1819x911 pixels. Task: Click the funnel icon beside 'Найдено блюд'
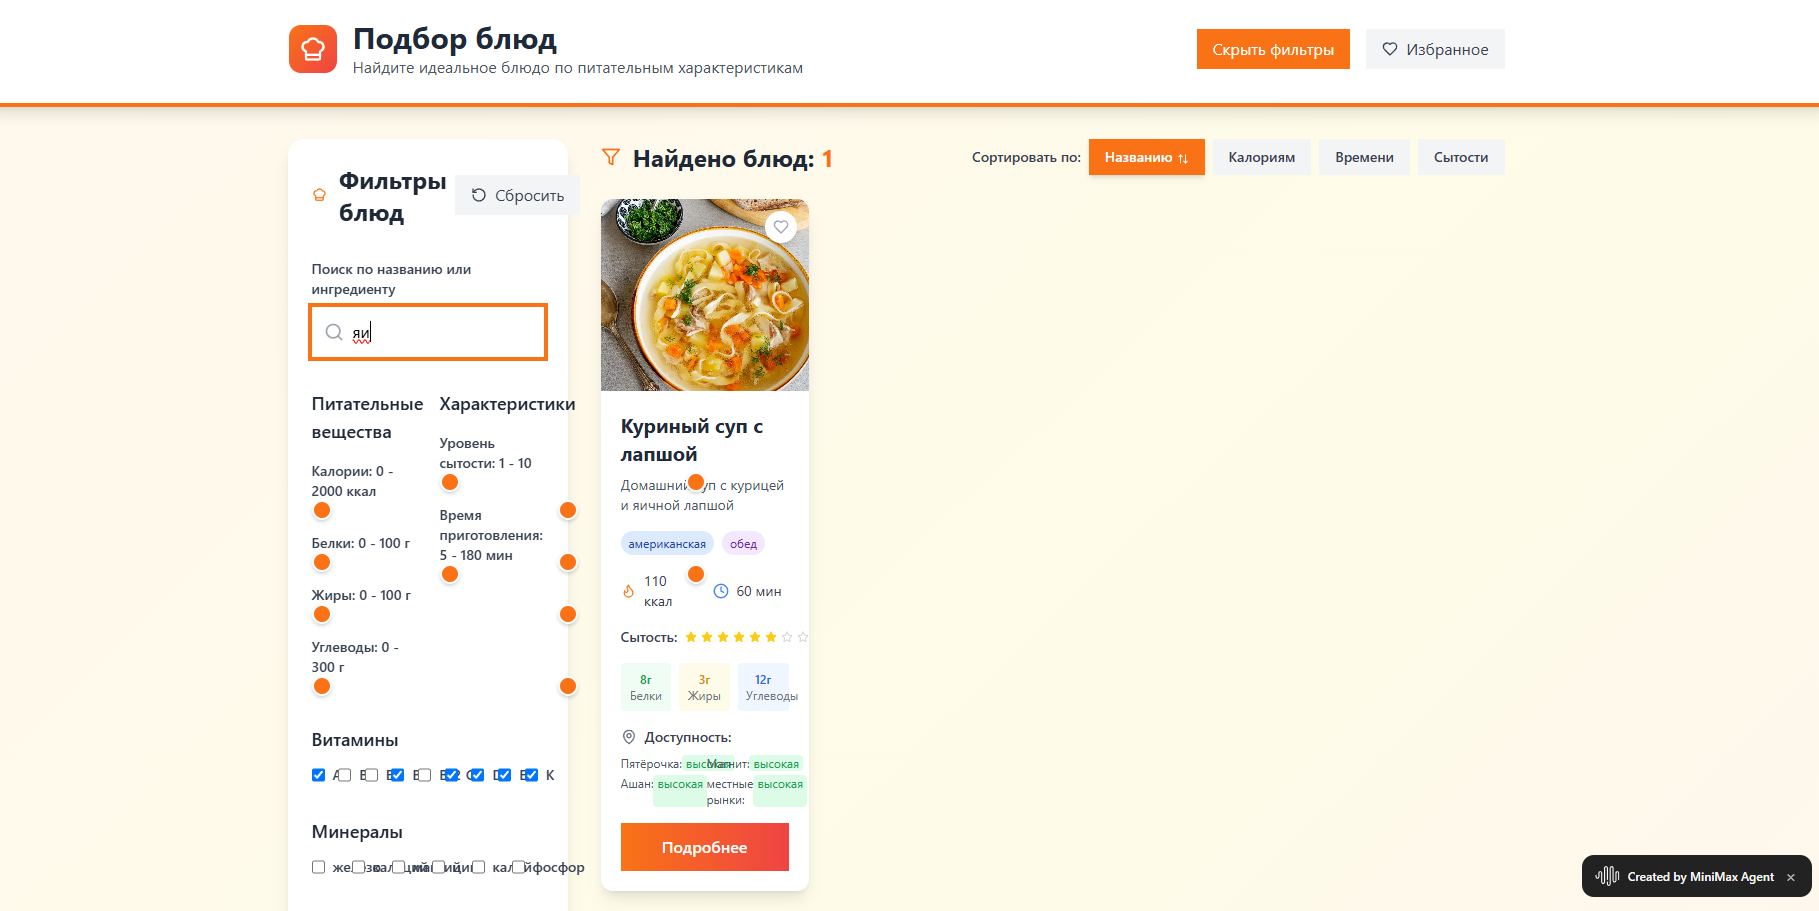click(611, 157)
